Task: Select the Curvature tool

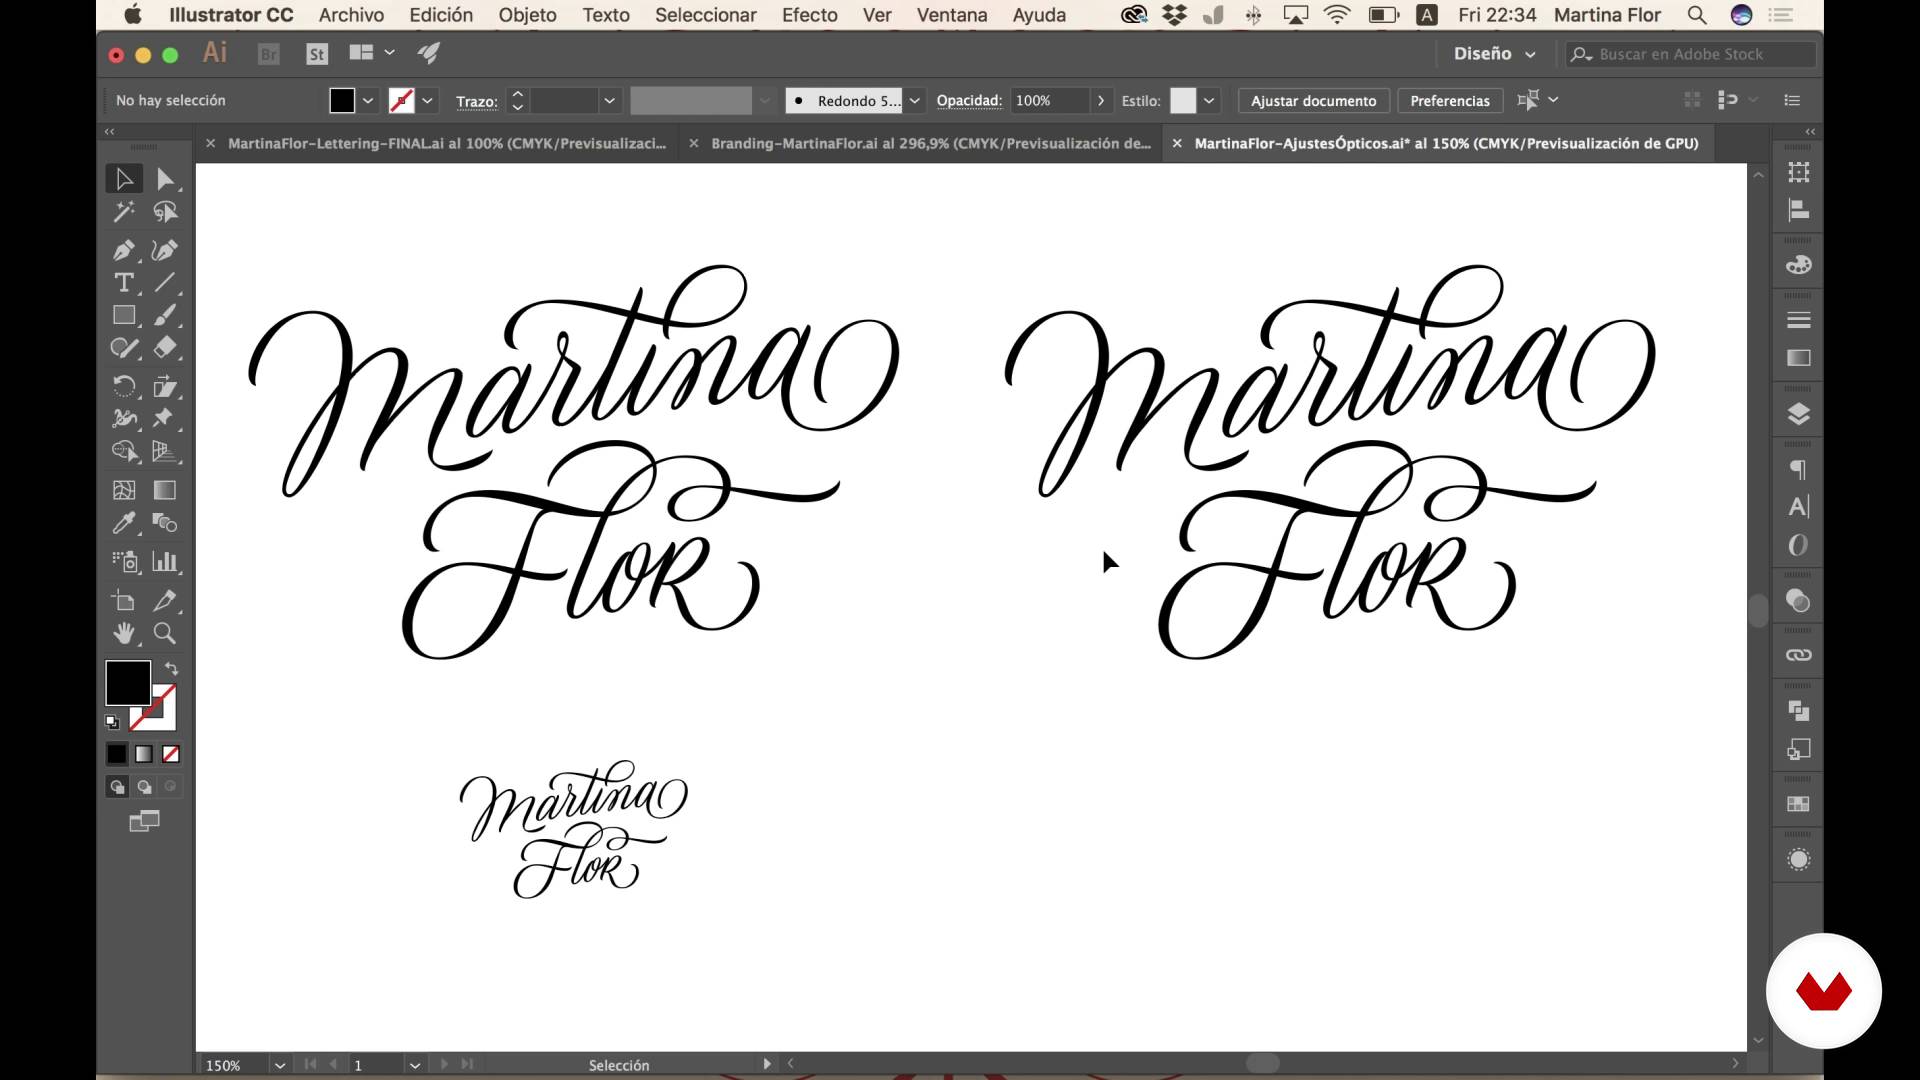Action: (165, 250)
